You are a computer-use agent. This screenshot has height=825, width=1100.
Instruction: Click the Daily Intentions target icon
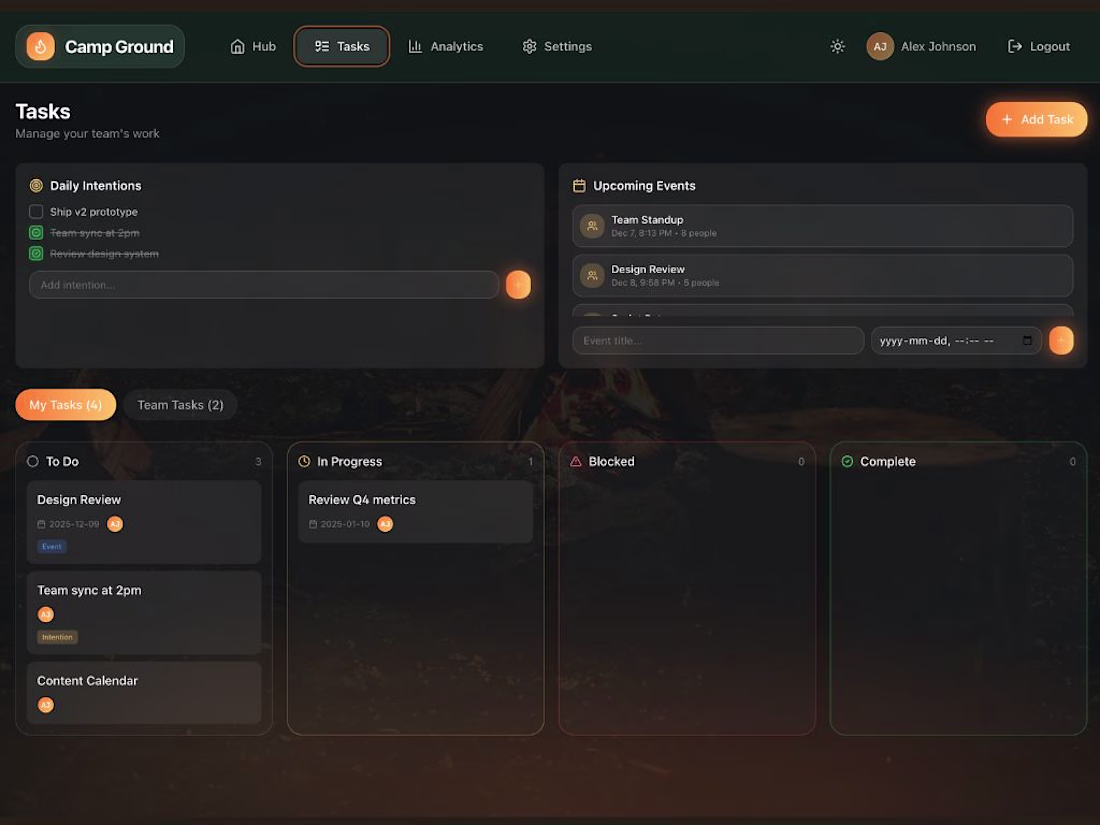[36, 186]
